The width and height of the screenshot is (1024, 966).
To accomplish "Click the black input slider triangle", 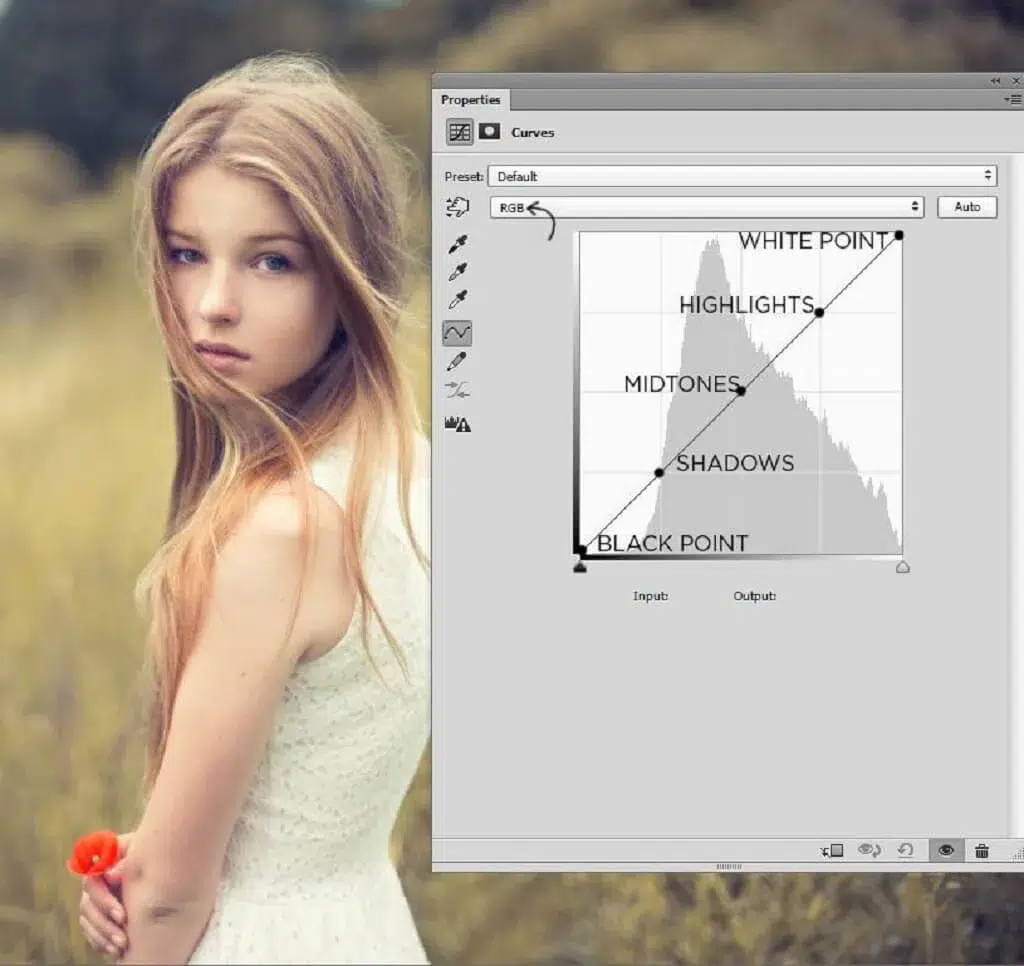I will pos(580,566).
